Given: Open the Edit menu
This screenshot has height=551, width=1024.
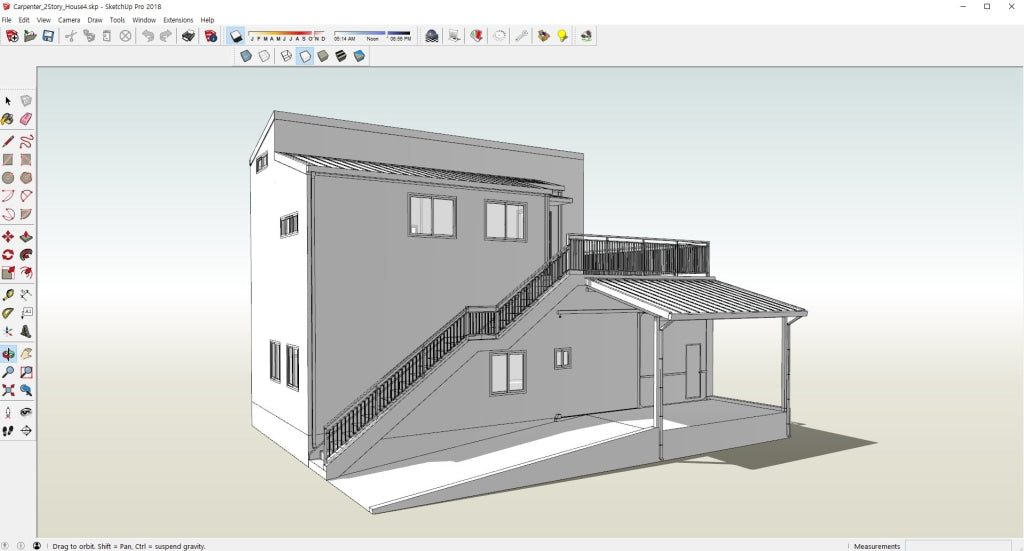Looking at the screenshot, I should [24, 20].
